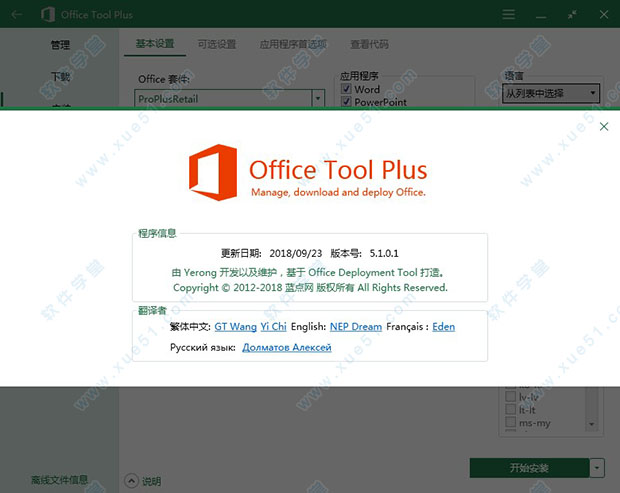Open the Yi Chi translator link
620x493 pixels.
[x=273, y=327]
